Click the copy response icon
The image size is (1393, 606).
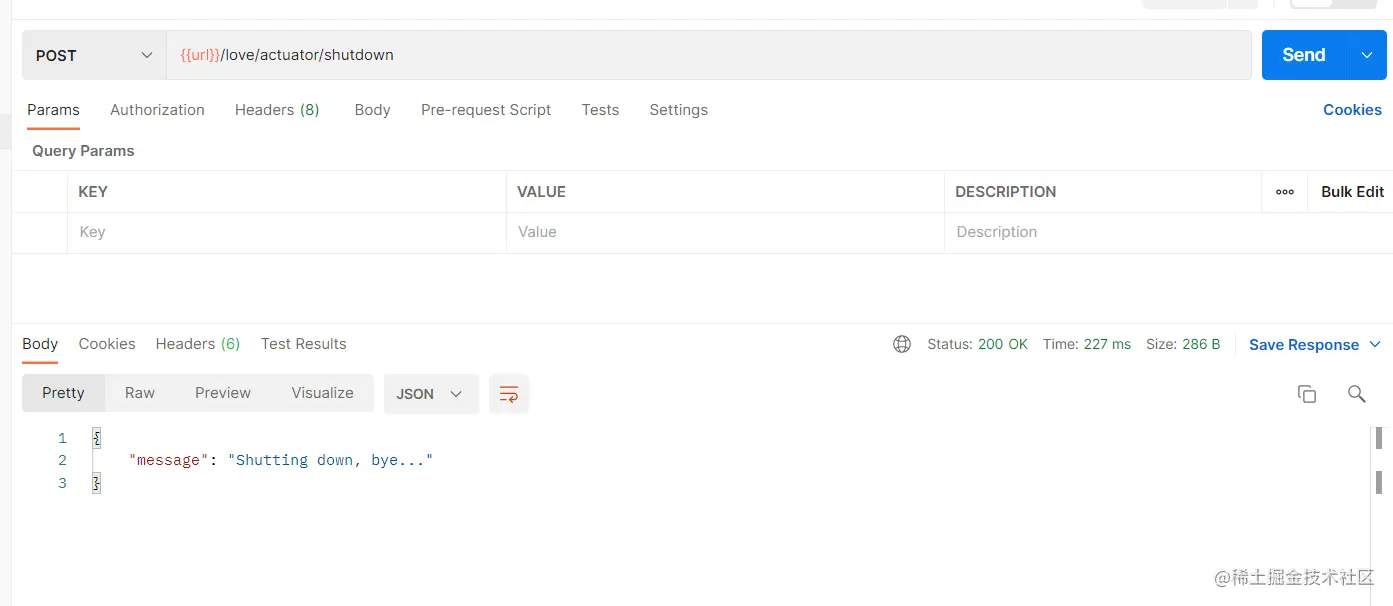pyautogui.click(x=1306, y=394)
